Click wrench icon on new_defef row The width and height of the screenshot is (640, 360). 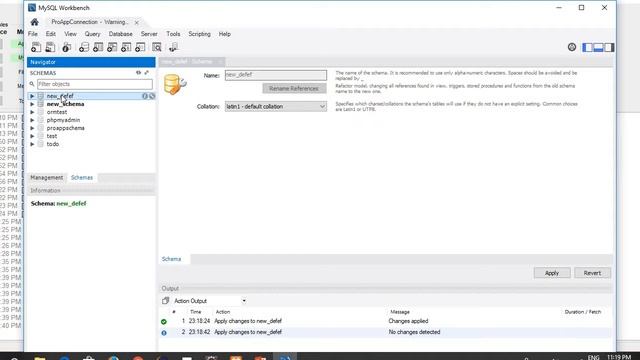152,96
